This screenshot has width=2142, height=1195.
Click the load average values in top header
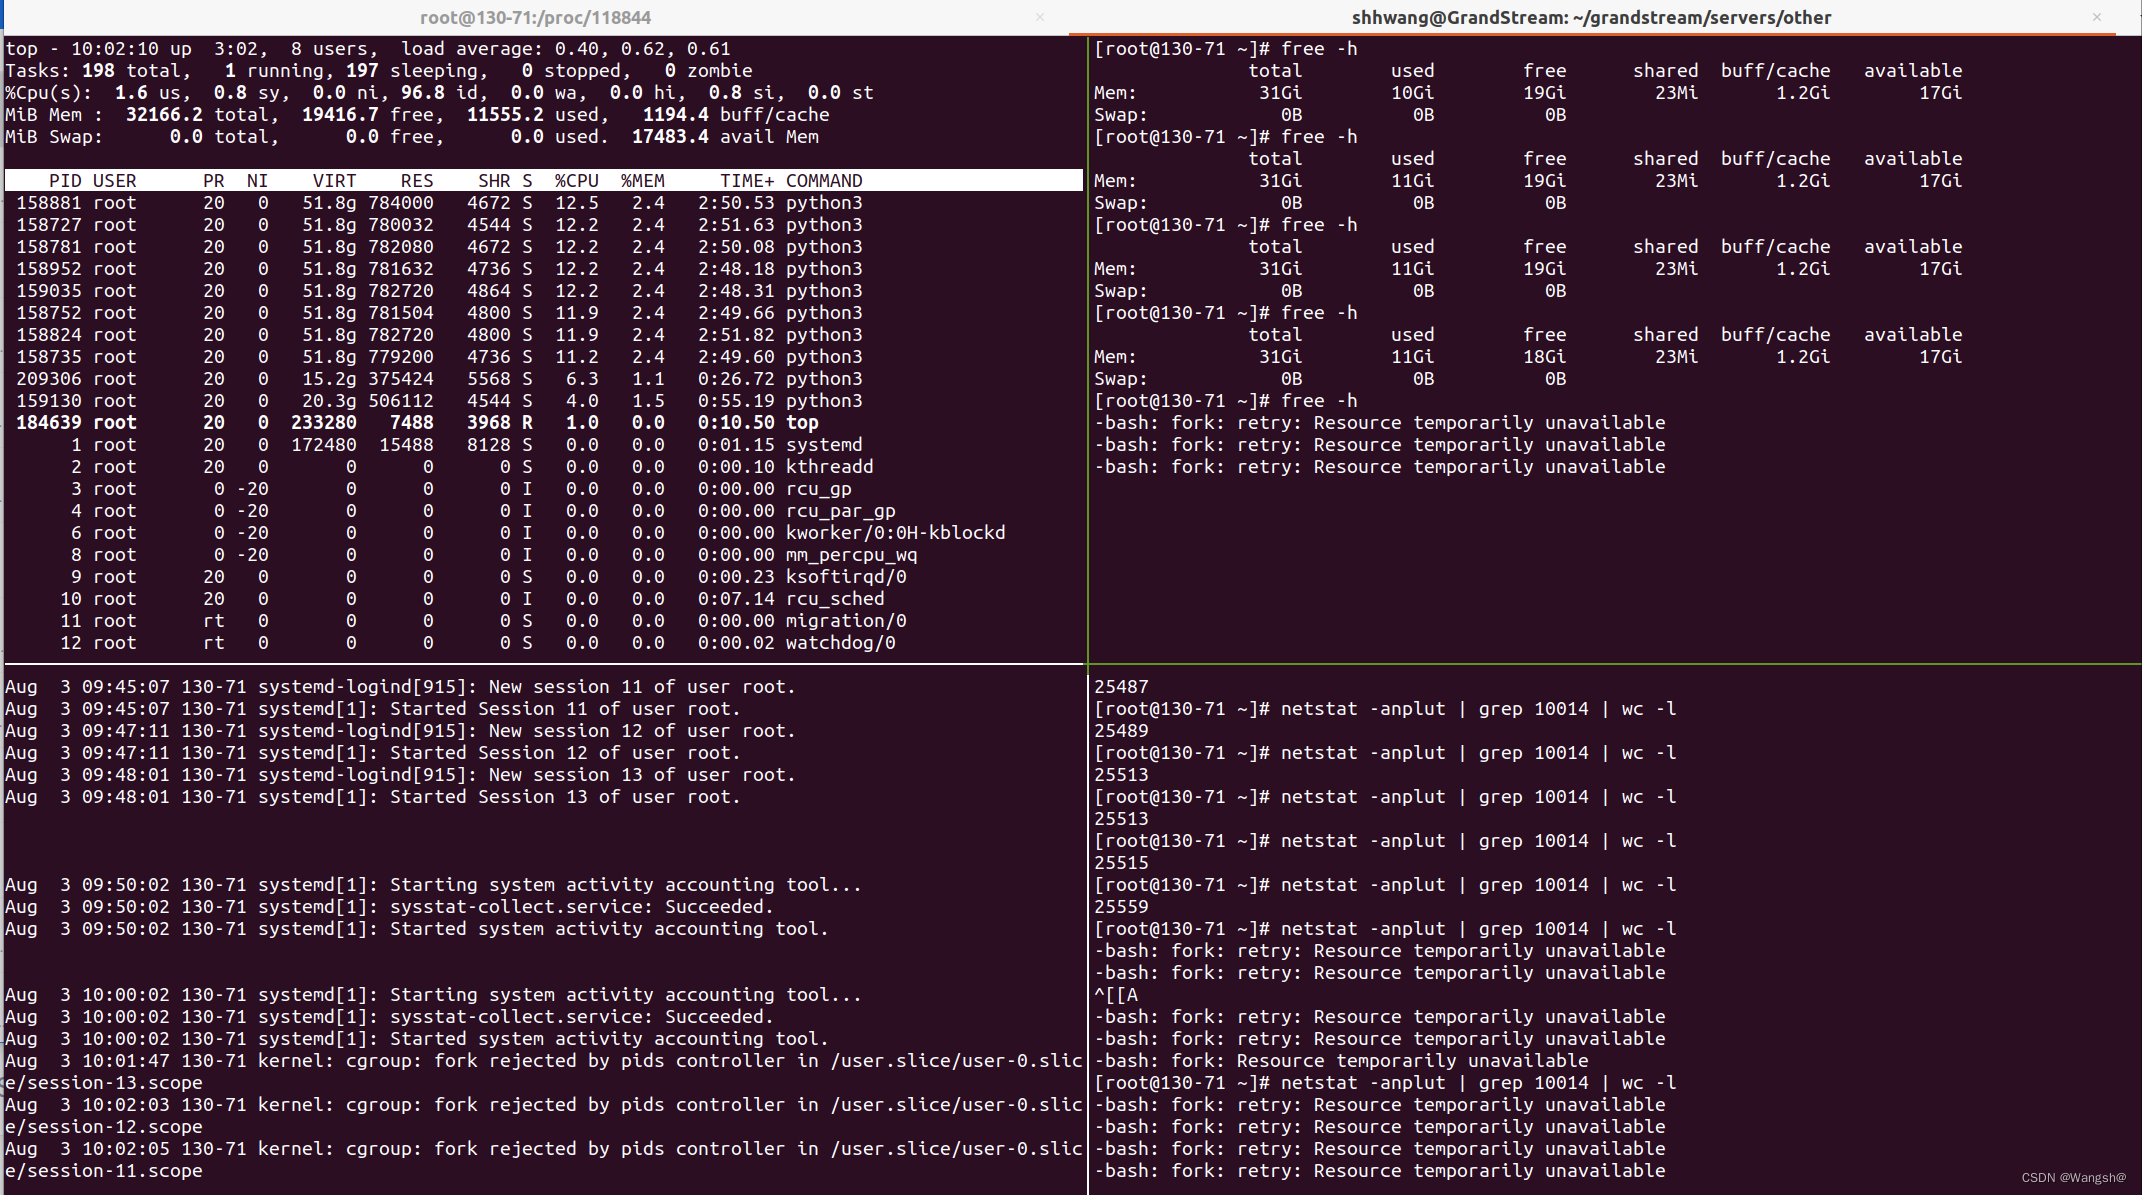point(643,49)
